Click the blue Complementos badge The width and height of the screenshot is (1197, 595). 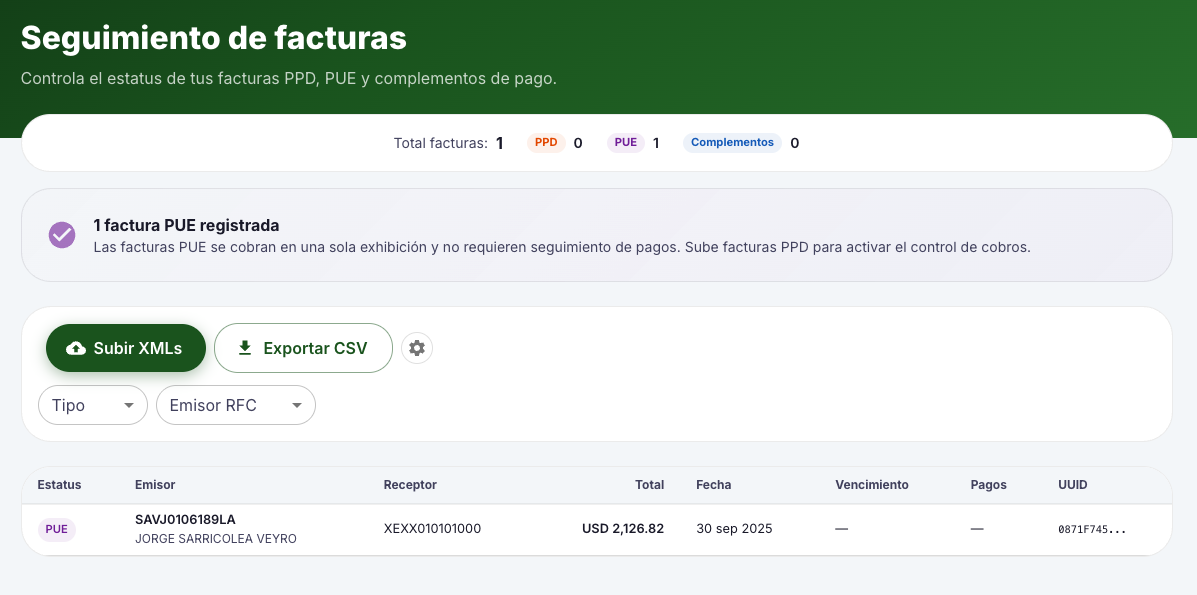(732, 142)
